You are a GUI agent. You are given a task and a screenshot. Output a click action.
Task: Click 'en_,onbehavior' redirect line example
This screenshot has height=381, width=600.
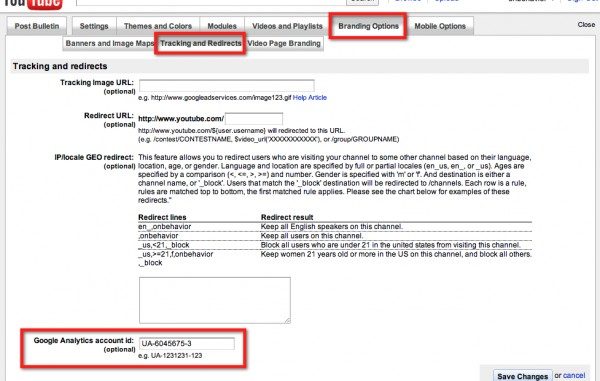[165, 226]
